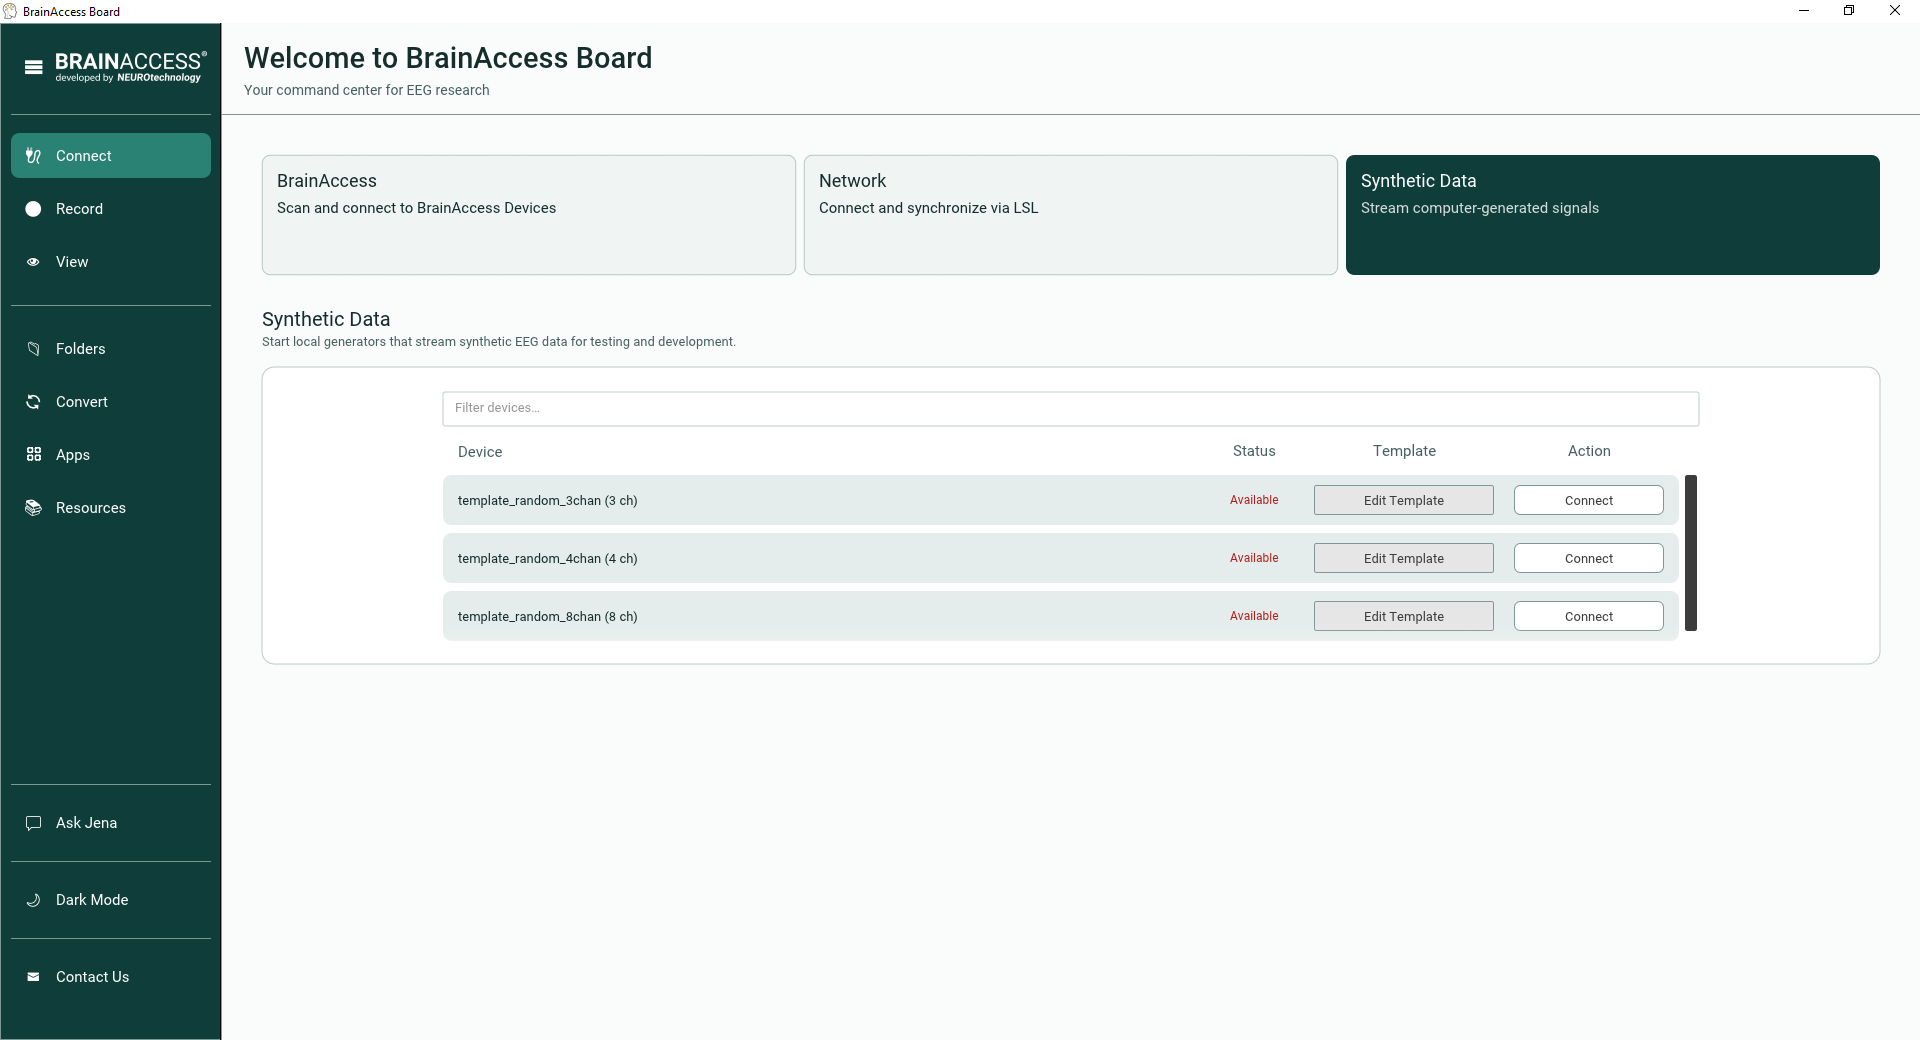Close the BrainAccess Board window
This screenshot has width=1920, height=1040.
(1895, 11)
